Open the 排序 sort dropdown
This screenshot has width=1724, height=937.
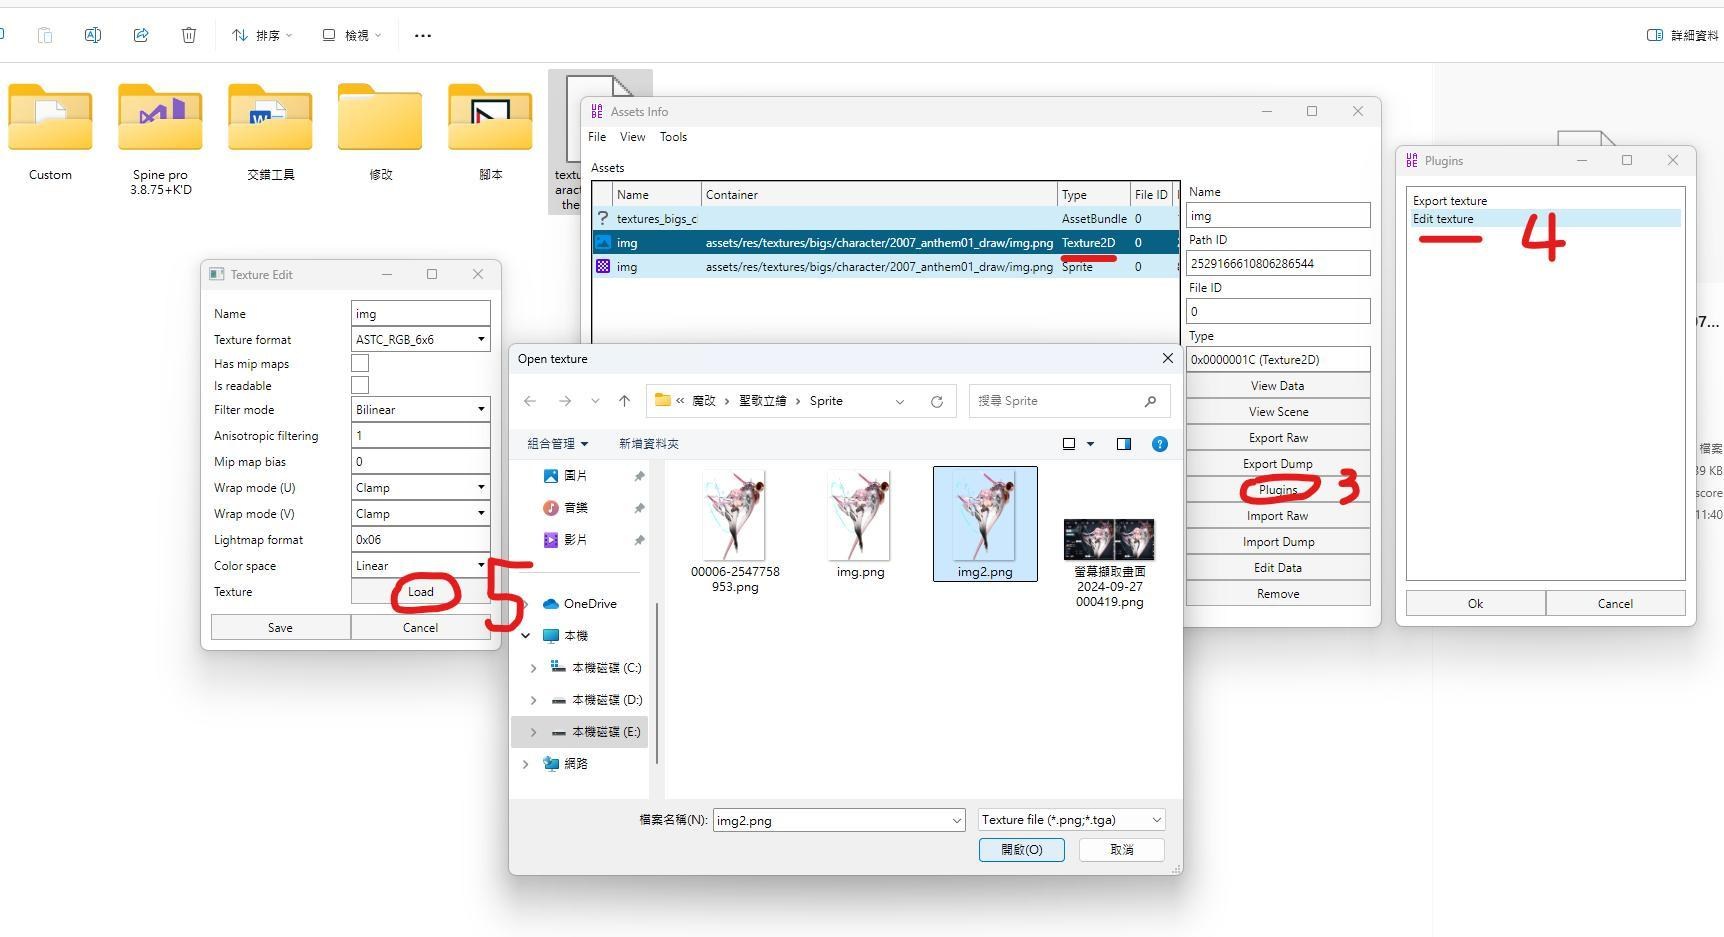tap(262, 35)
